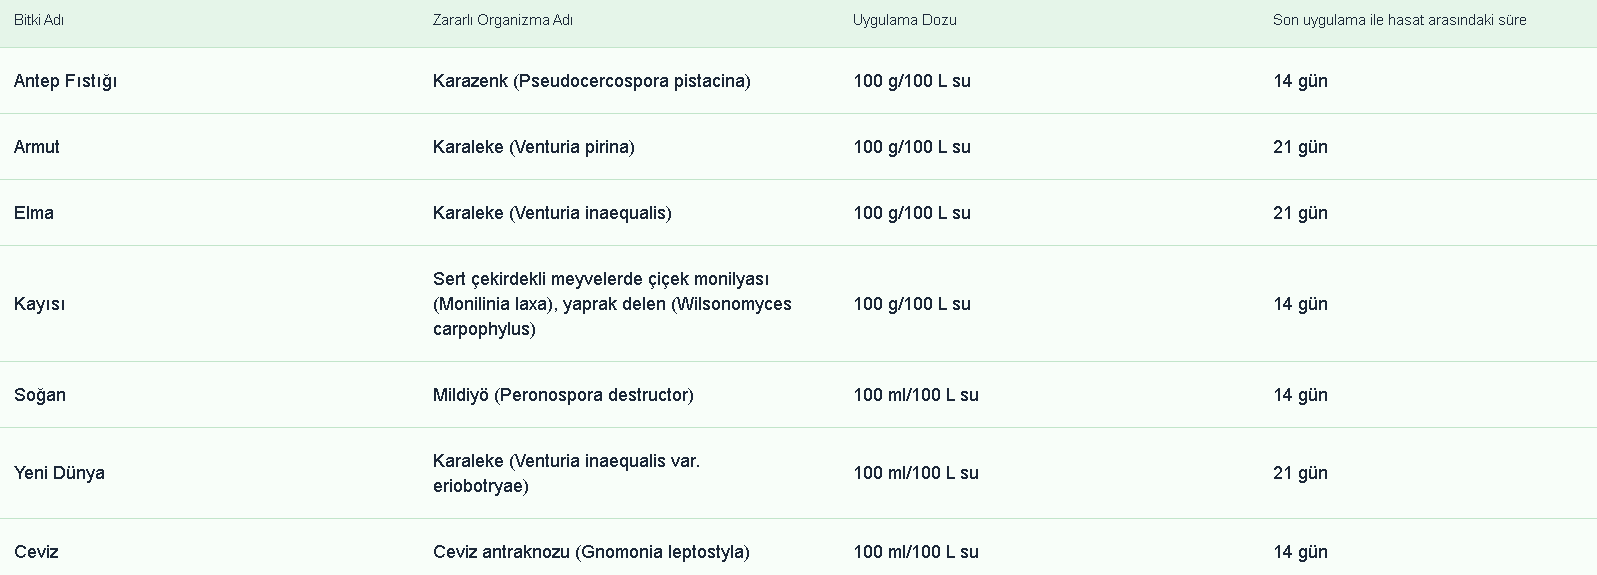Select the "Soğan" plant name
The width and height of the screenshot is (1597, 575).
coord(40,395)
